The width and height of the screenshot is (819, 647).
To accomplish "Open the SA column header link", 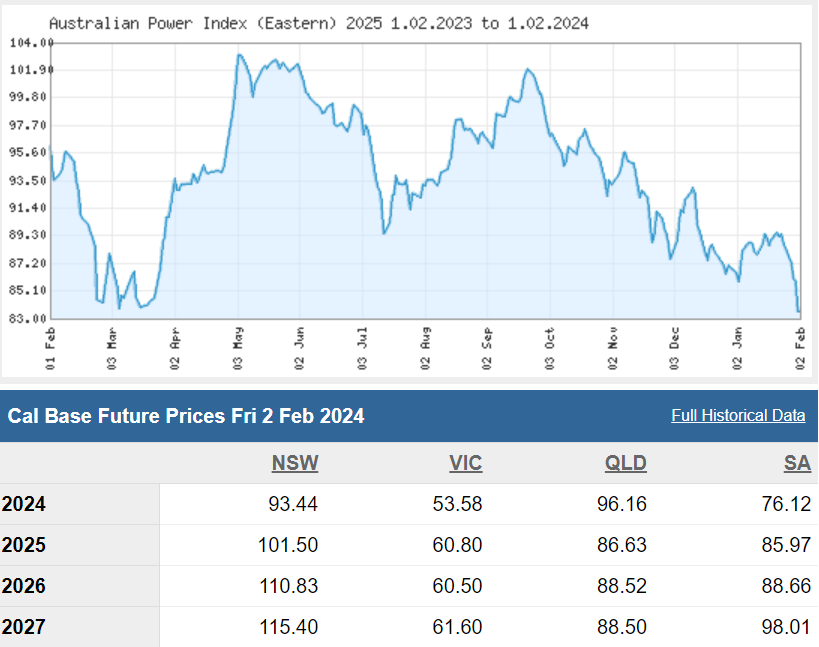I will point(797,463).
